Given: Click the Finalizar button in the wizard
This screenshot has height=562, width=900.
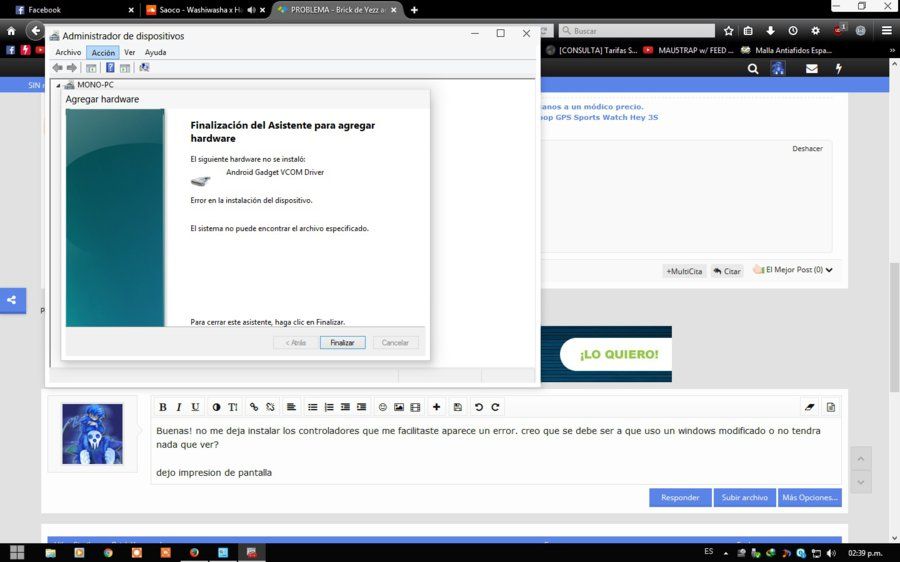Looking at the screenshot, I should coord(343,343).
